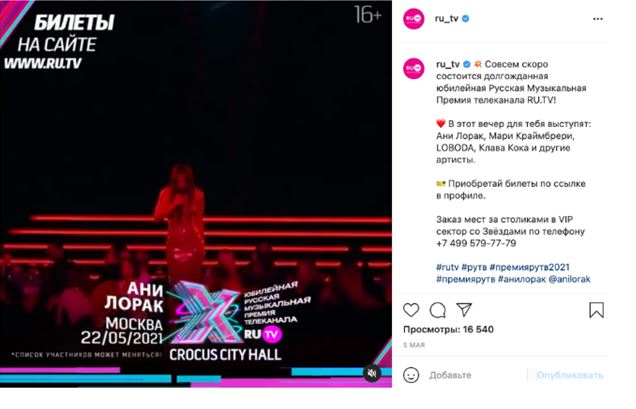Image resolution: width=636 pixels, height=409 pixels.
Task: Click the ru_tv avatar beside the caption
Action: tap(413, 68)
